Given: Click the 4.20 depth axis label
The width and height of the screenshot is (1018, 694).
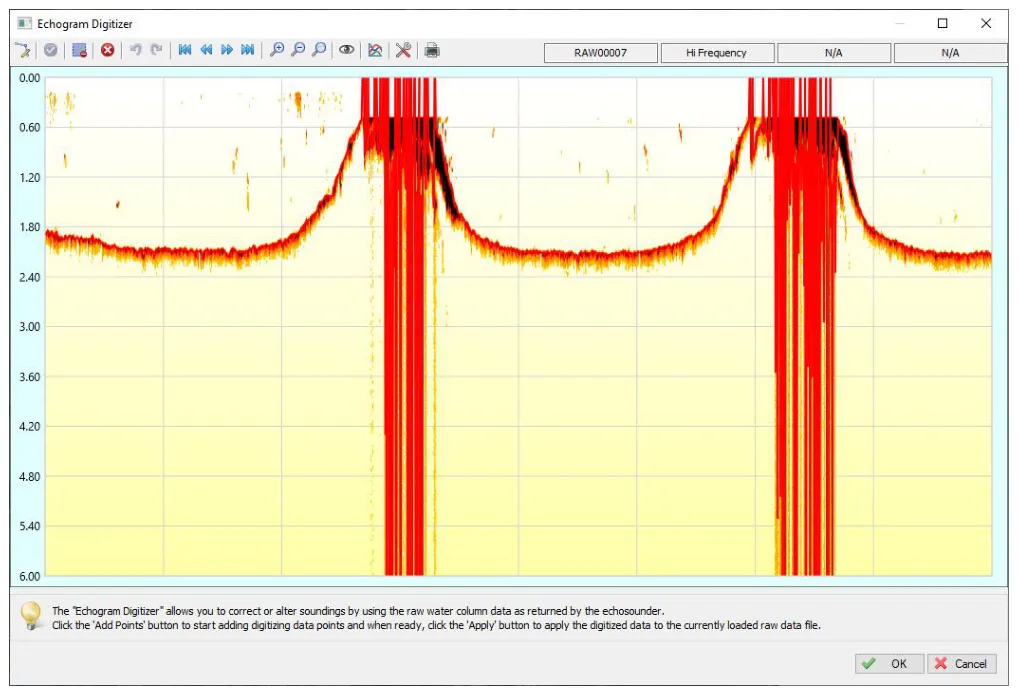Looking at the screenshot, I should (x=29, y=427).
